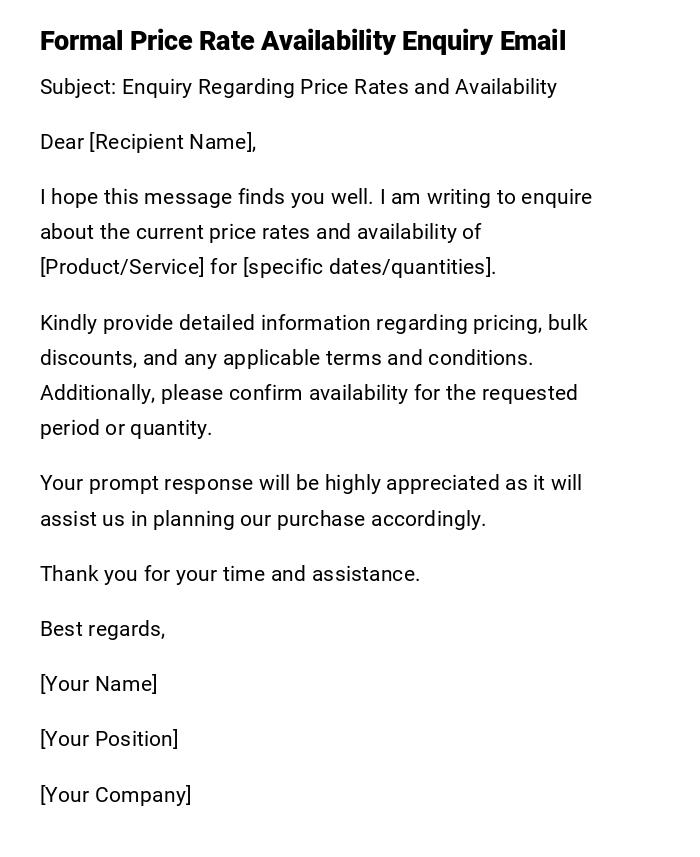Select the [Your Company] placeholder

[116, 795]
